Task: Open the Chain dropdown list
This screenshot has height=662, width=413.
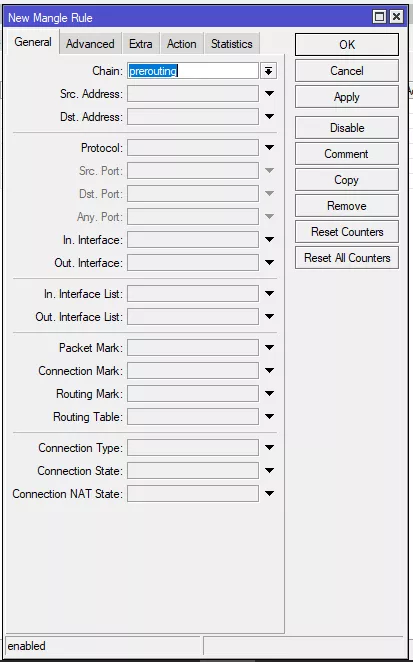Action: point(269,71)
